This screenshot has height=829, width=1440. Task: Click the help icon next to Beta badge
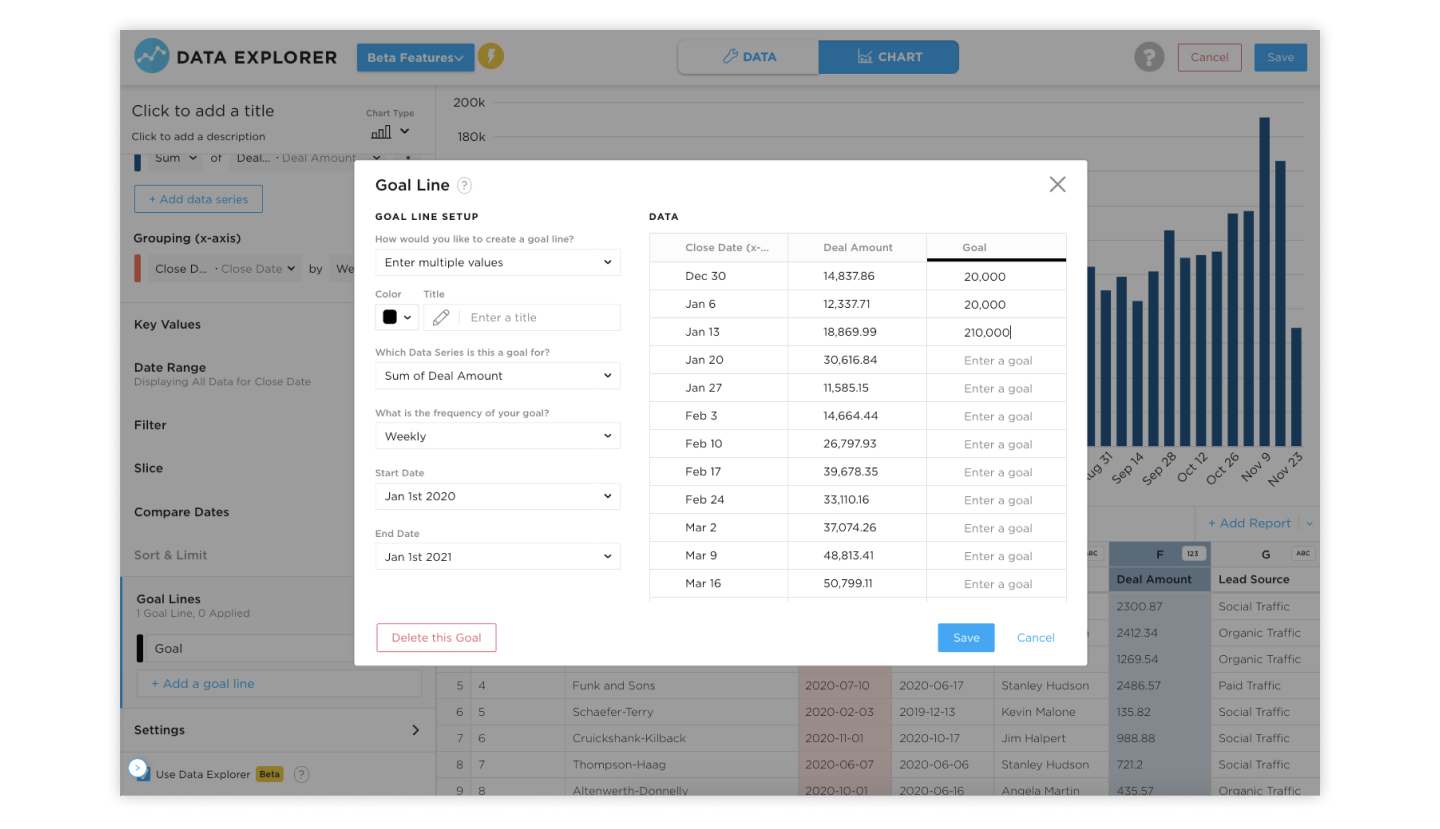tap(301, 774)
